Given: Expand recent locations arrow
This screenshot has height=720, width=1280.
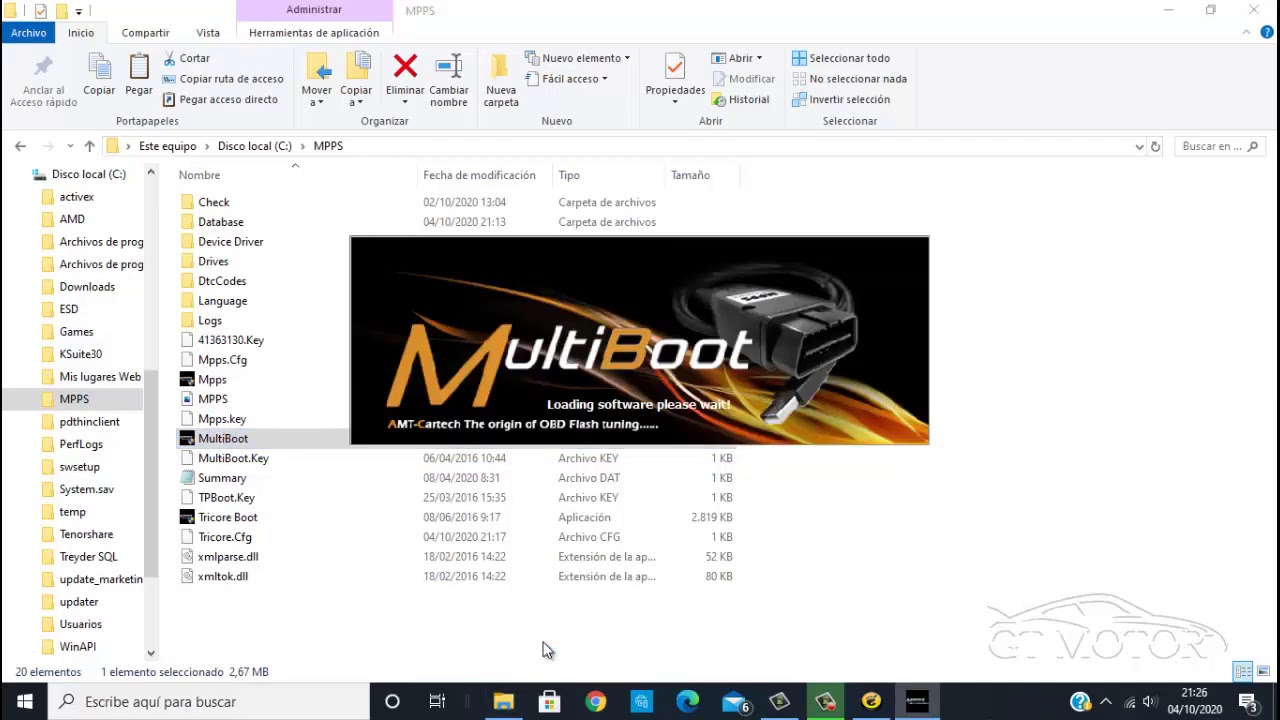Looking at the screenshot, I should click(x=69, y=146).
